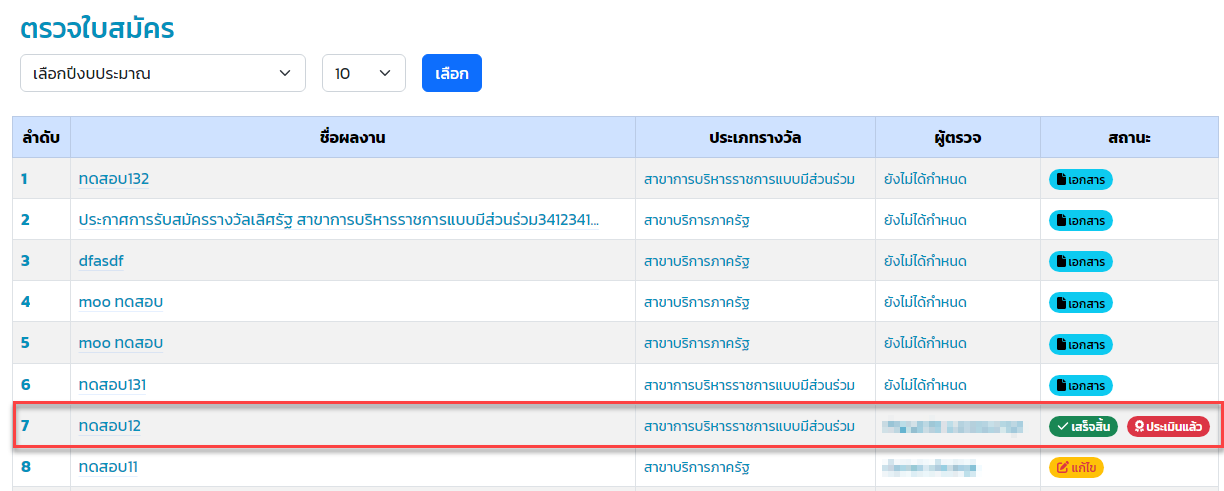Viewport: 1224px width, 491px height.
Task: Click the green เสร็จสิ้น badge
Action: (1083, 426)
